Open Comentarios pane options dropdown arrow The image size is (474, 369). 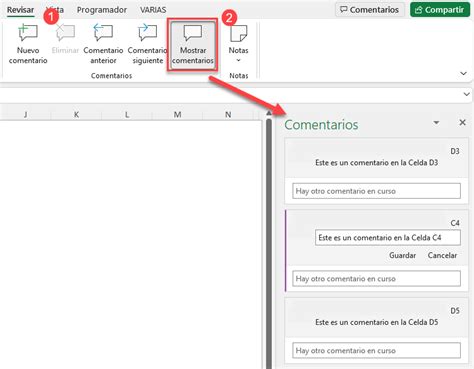[436, 123]
